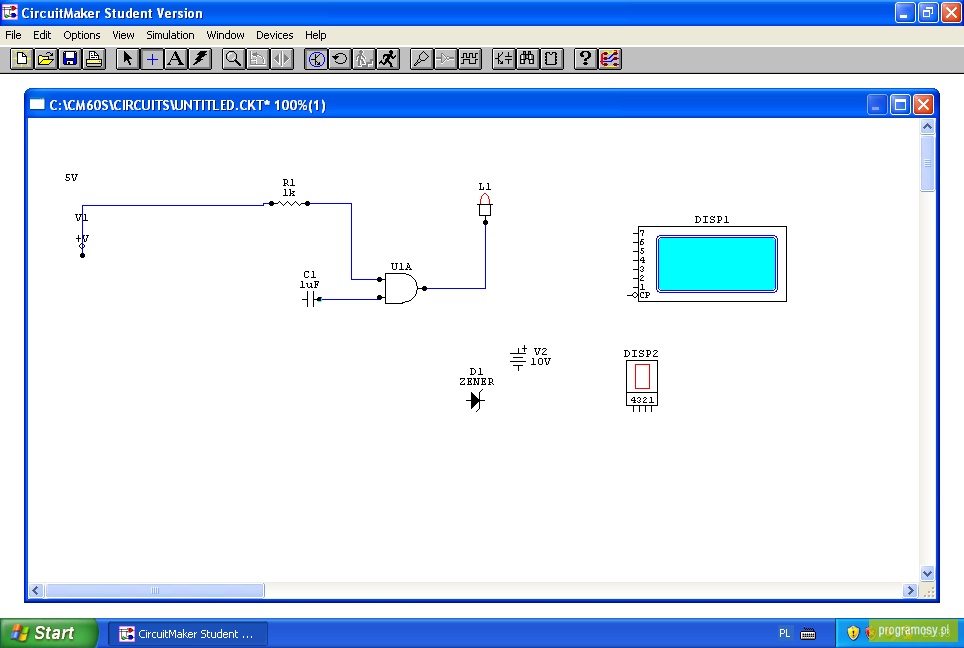Select the V2 10V battery symbol
This screenshot has width=964, height=648.
tap(518, 358)
